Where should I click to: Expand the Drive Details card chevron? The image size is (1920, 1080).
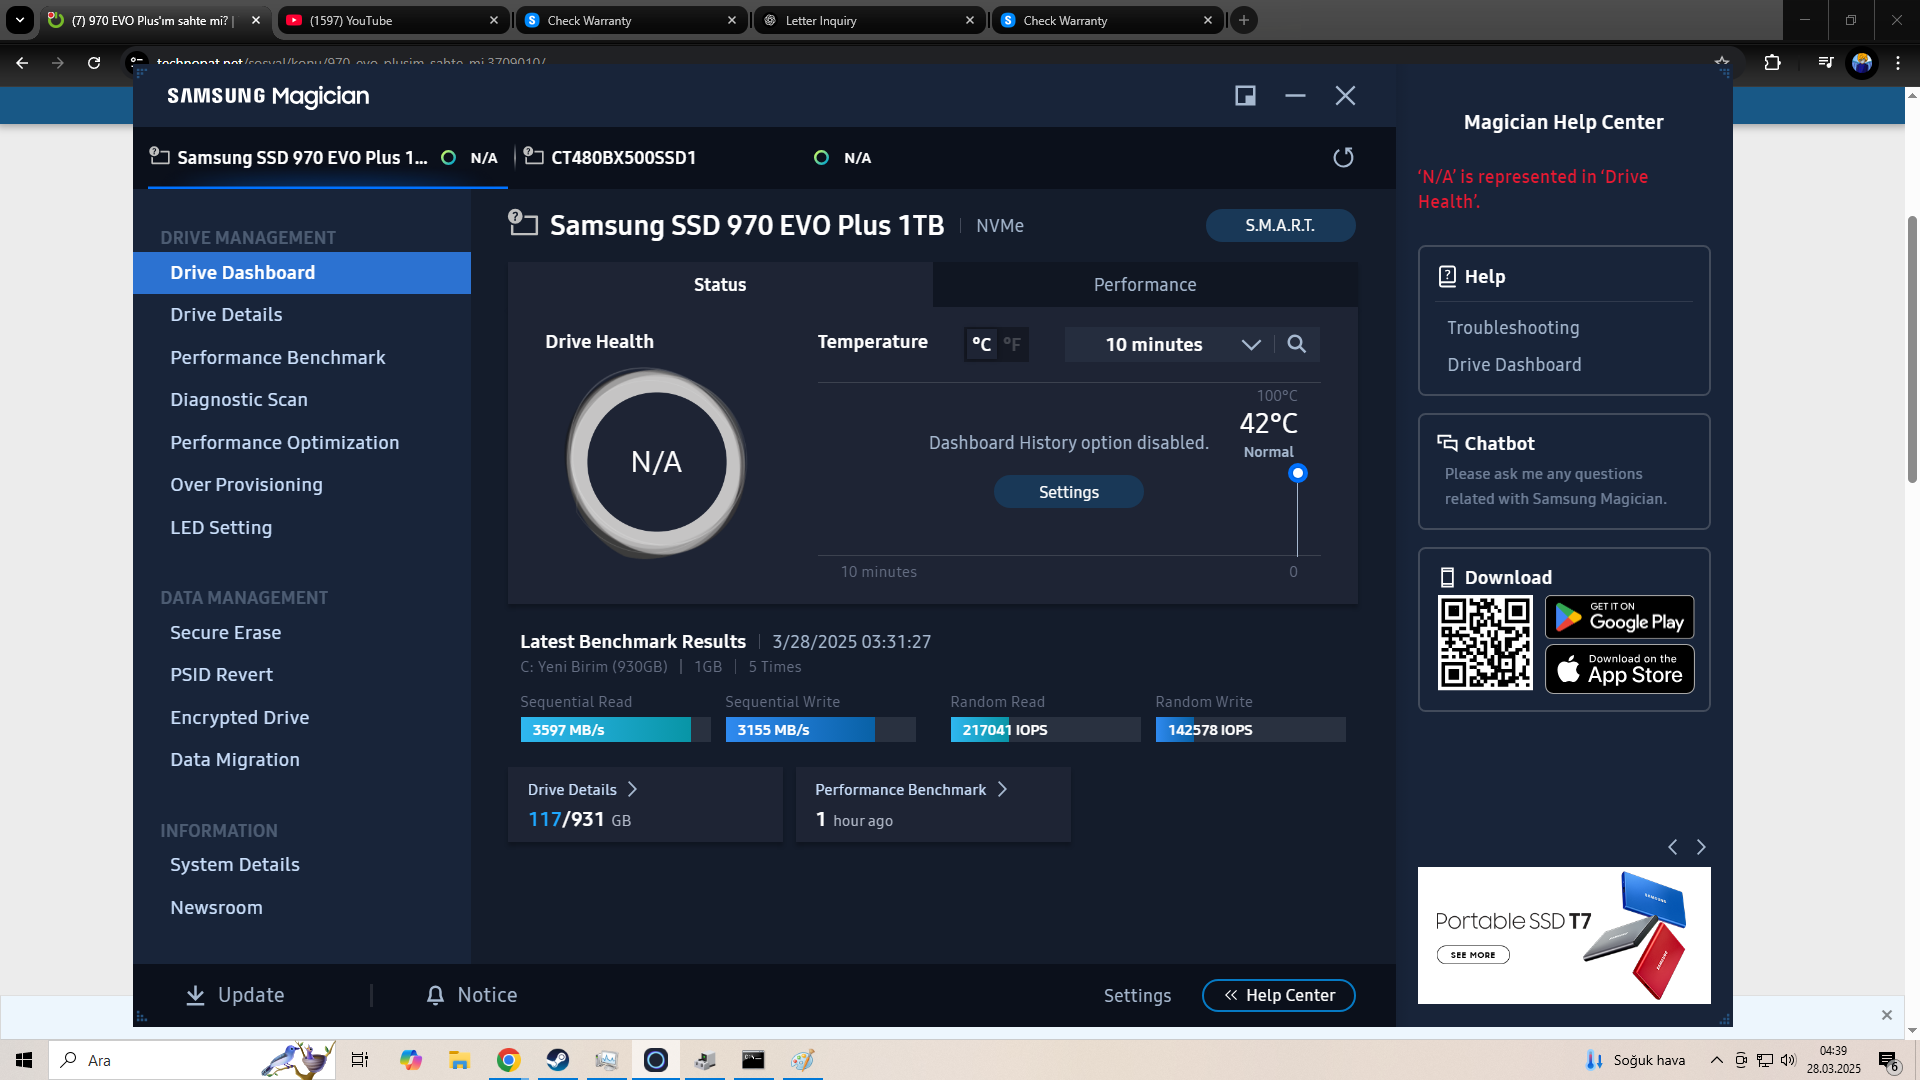632,790
